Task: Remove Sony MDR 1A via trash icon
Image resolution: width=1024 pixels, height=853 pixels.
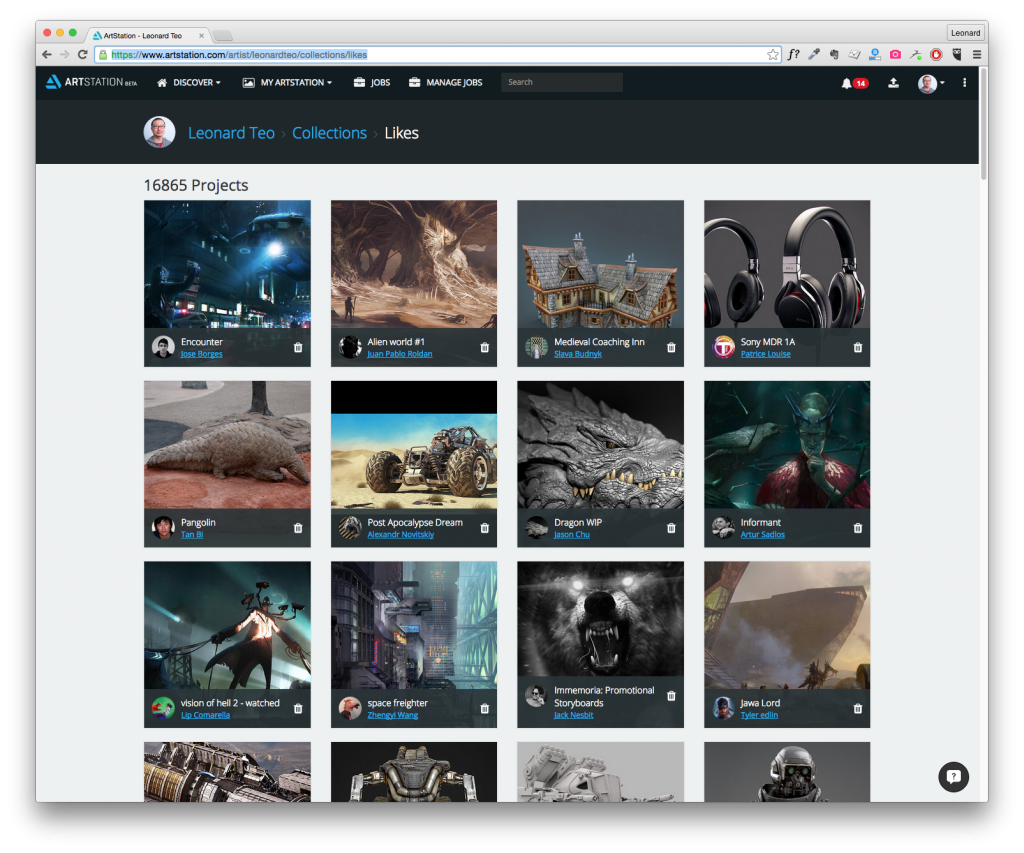Action: [857, 347]
